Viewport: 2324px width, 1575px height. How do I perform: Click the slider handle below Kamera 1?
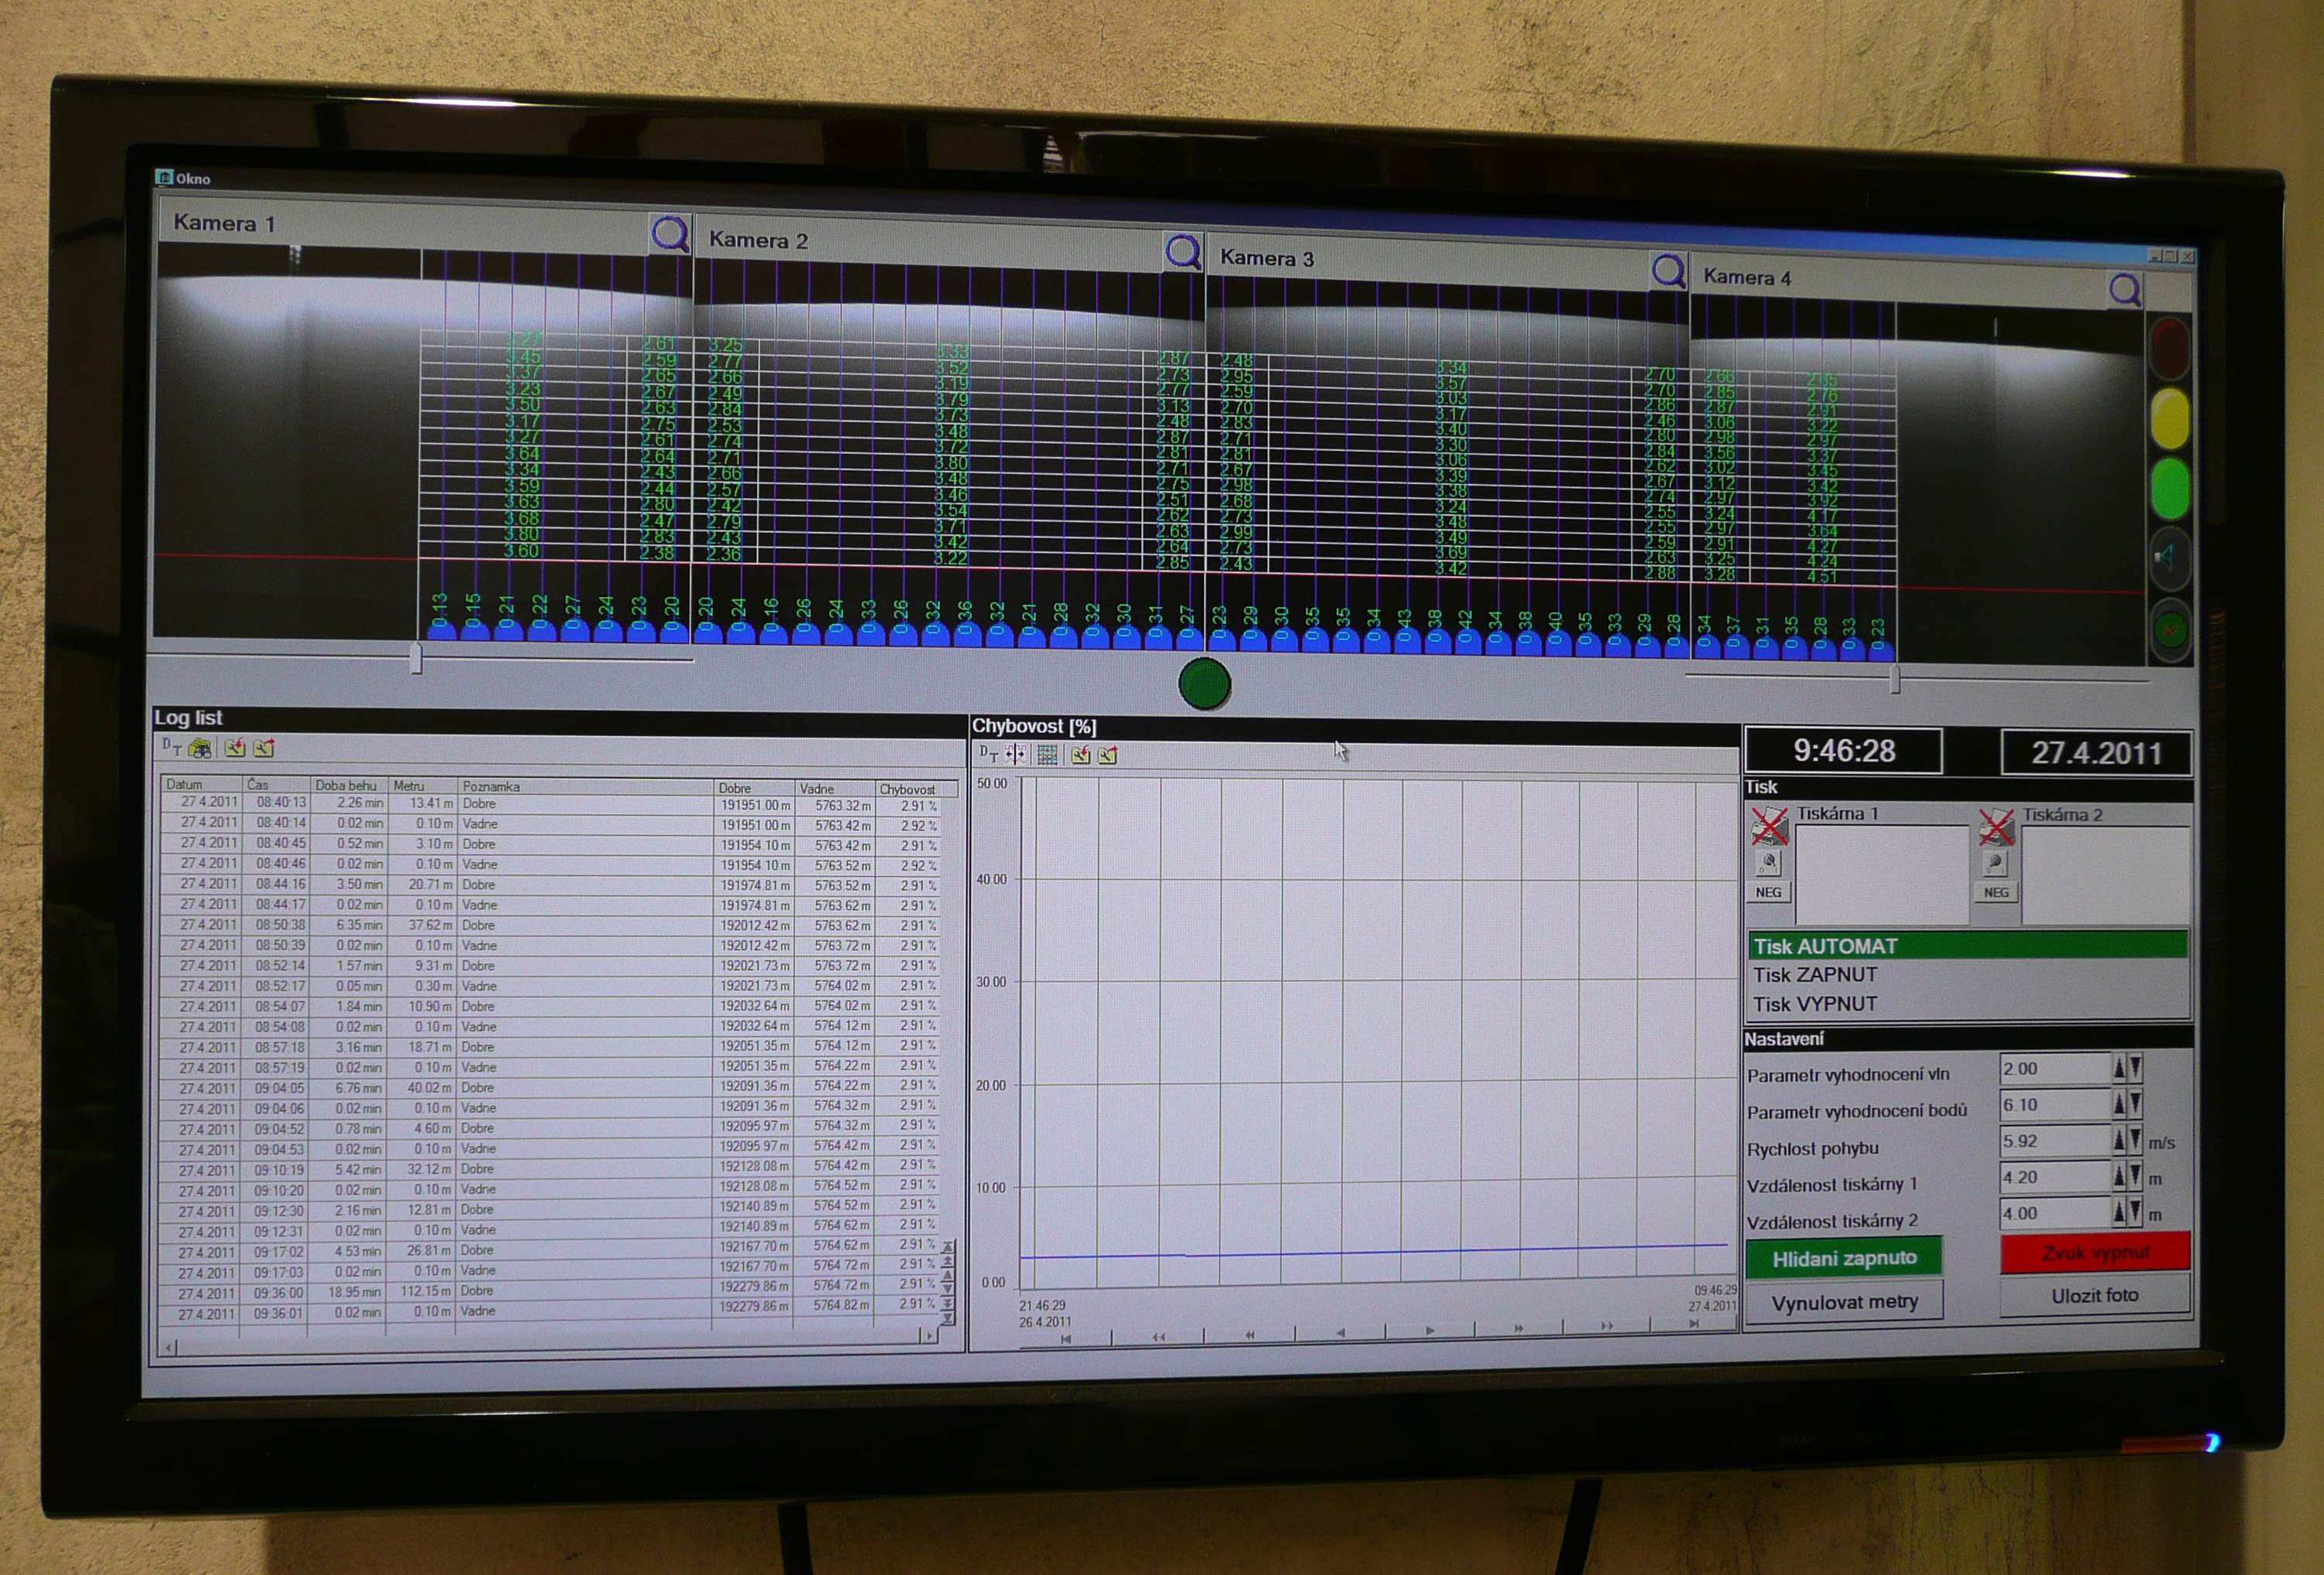(416, 658)
